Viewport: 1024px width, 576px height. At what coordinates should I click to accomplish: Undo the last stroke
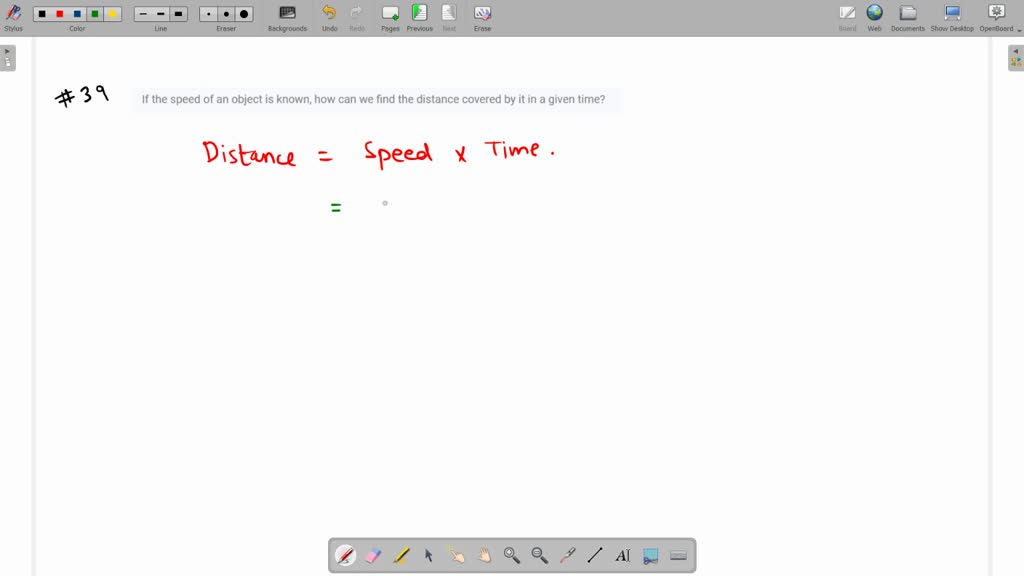[329, 15]
